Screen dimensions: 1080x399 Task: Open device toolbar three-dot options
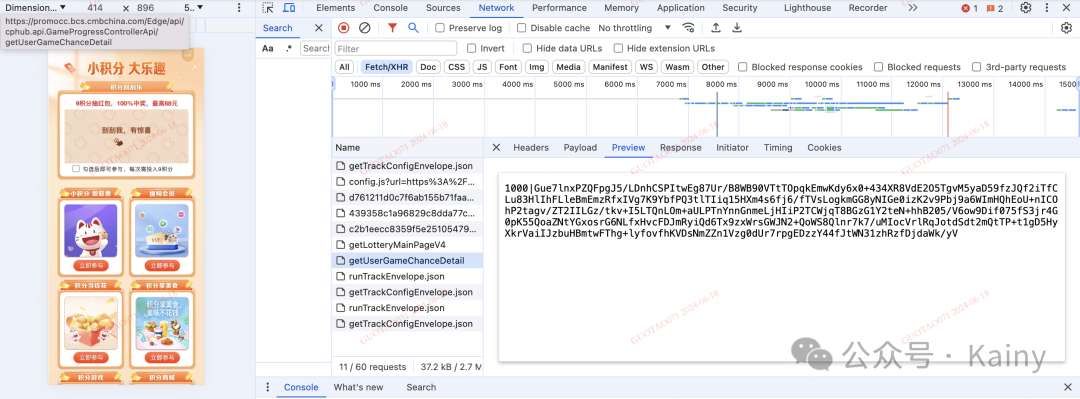[239, 8]
